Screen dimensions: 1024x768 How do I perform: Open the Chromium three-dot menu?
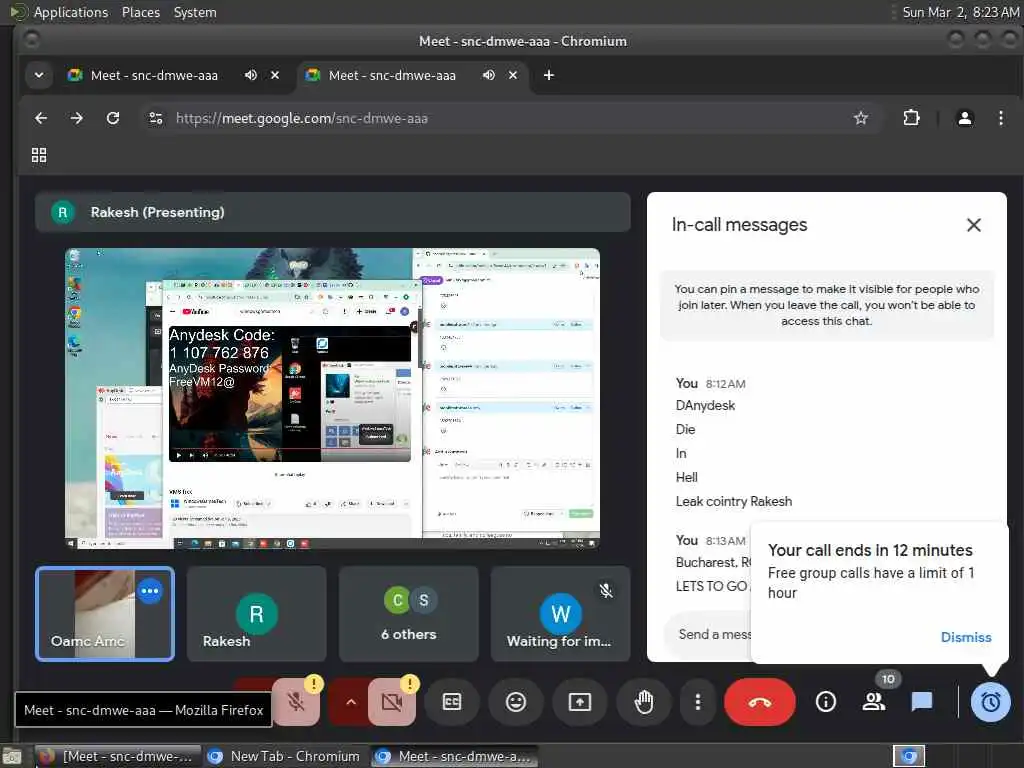coord(1000,118)
